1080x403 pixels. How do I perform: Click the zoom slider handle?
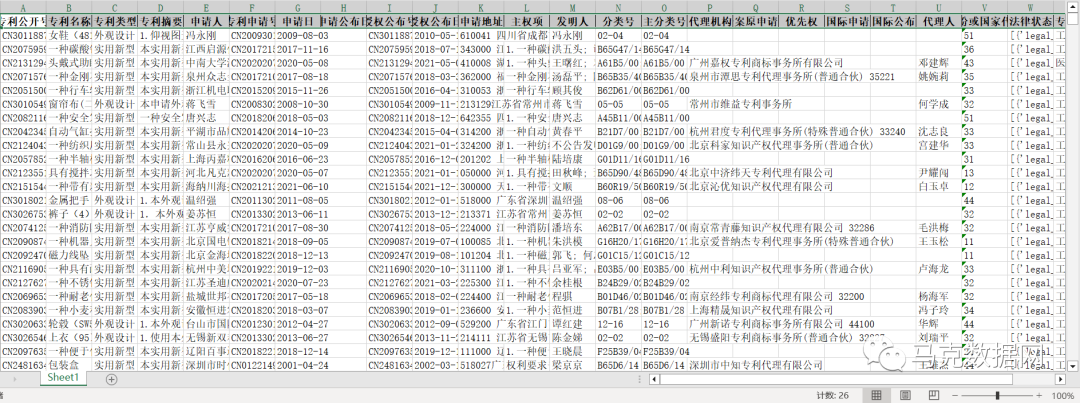[999, 395]
